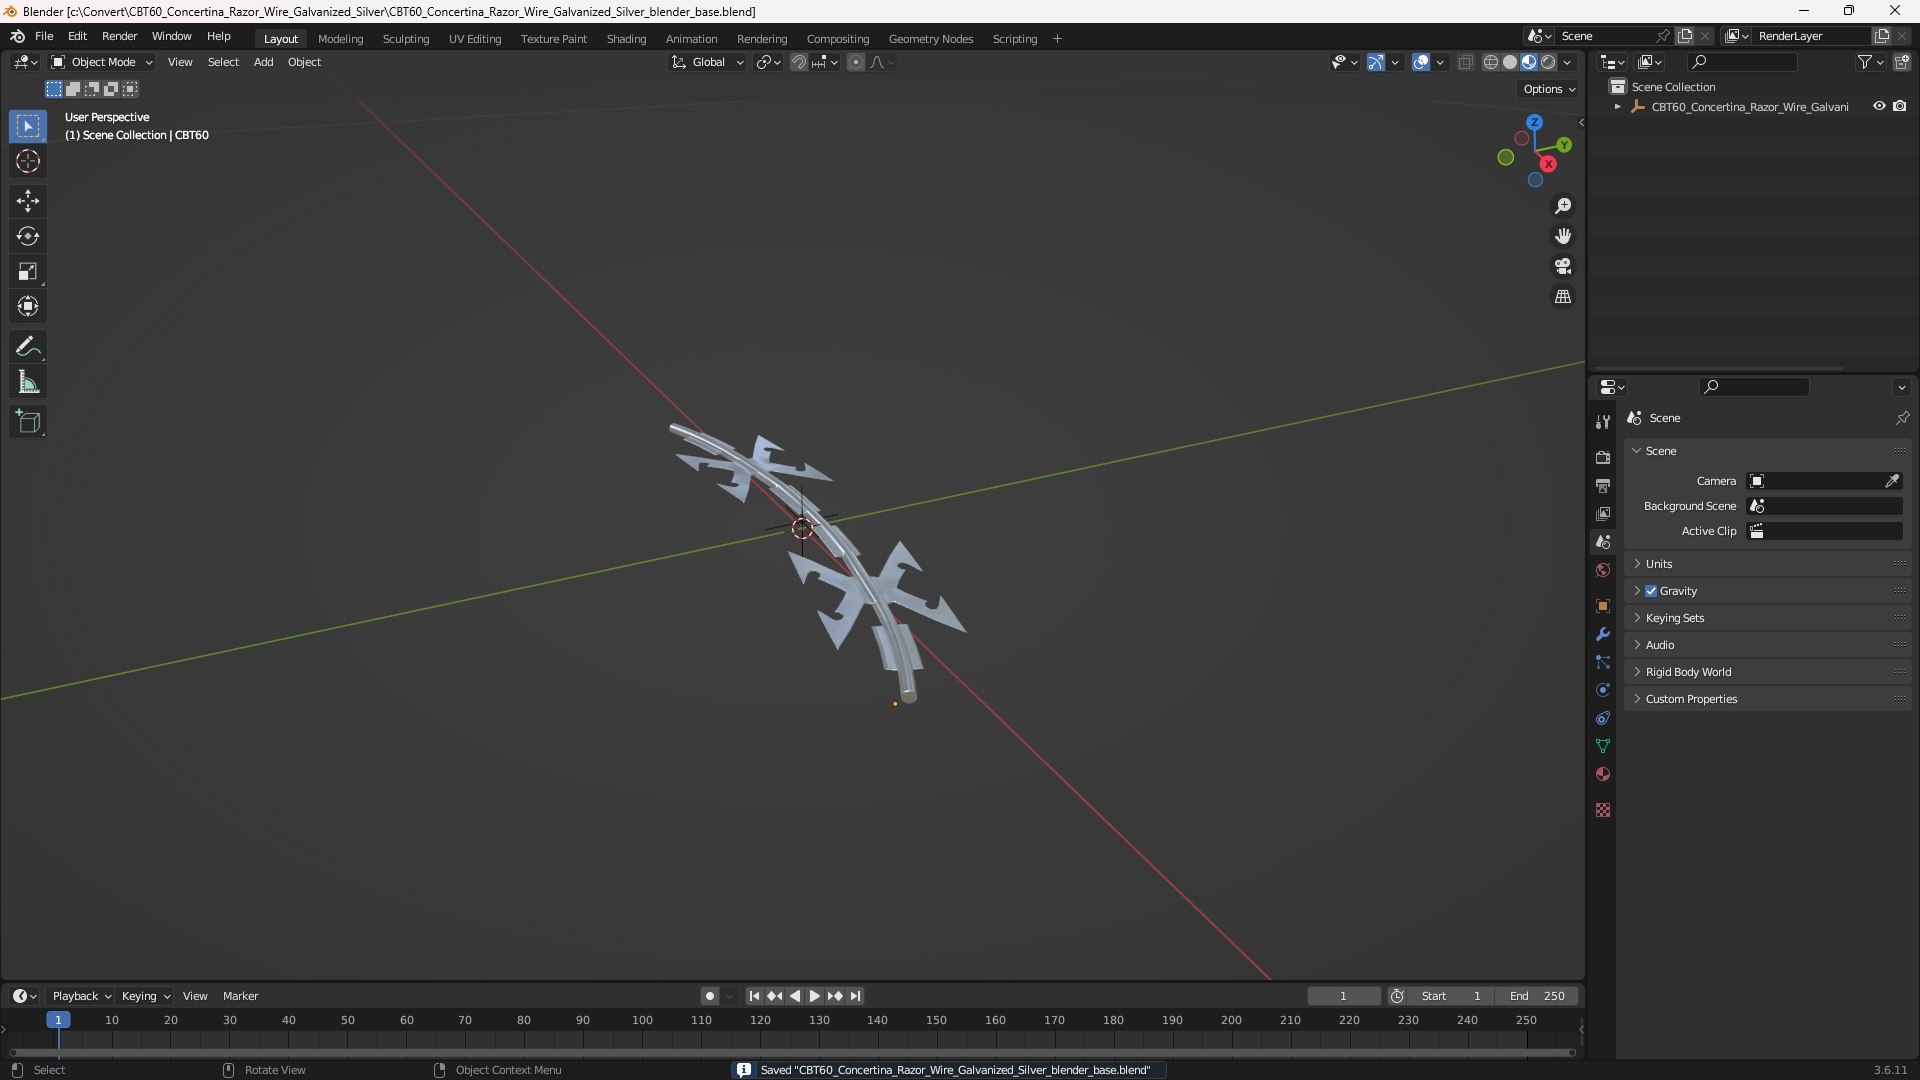This screenshot has width=1920, height=1080.
Task: Click the pan view hand icon
Action: tap(1563, 236)
